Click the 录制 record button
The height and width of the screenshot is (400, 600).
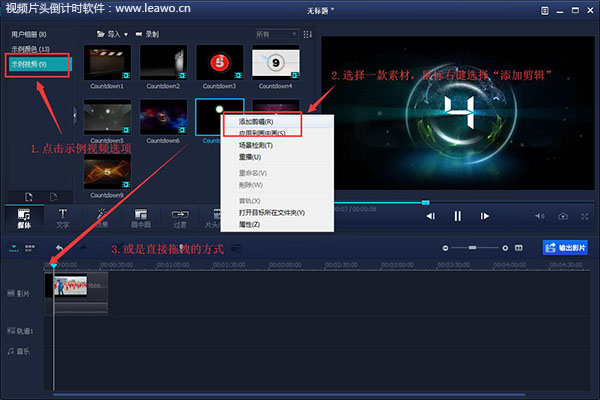(147, 34)
